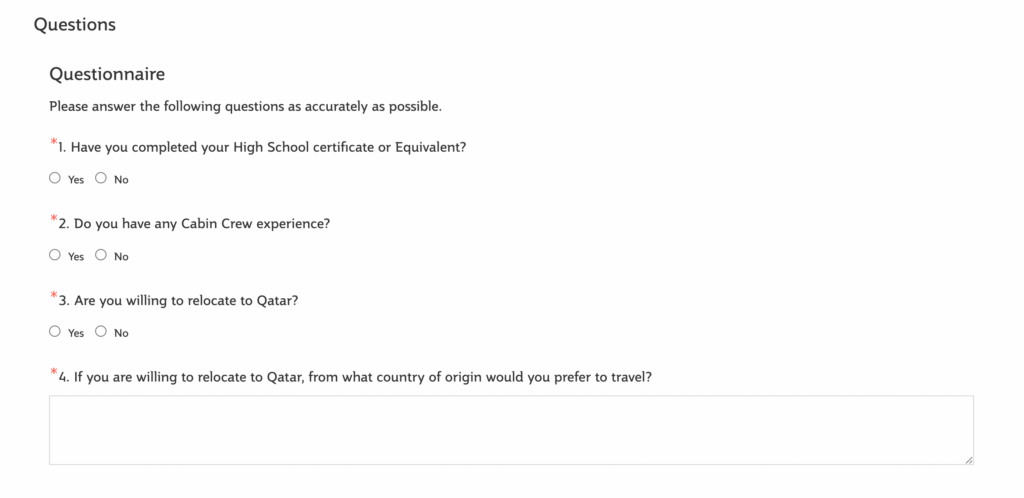Choose No radio for Cabin Crew experience
The height and width of the screenshot is (498, 1024).
tap(101, 255)
